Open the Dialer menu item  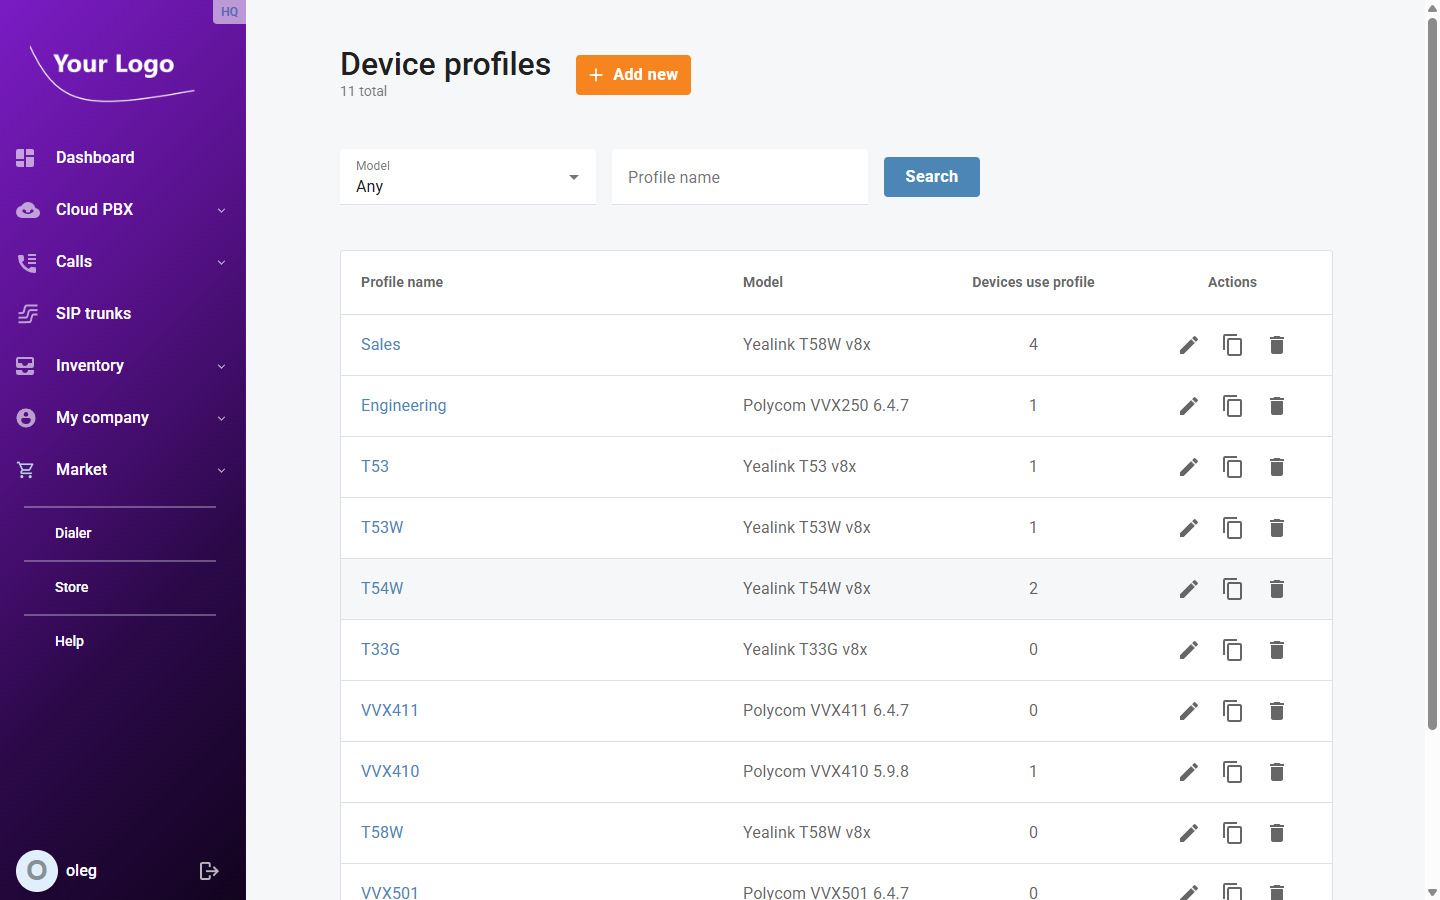73,532
